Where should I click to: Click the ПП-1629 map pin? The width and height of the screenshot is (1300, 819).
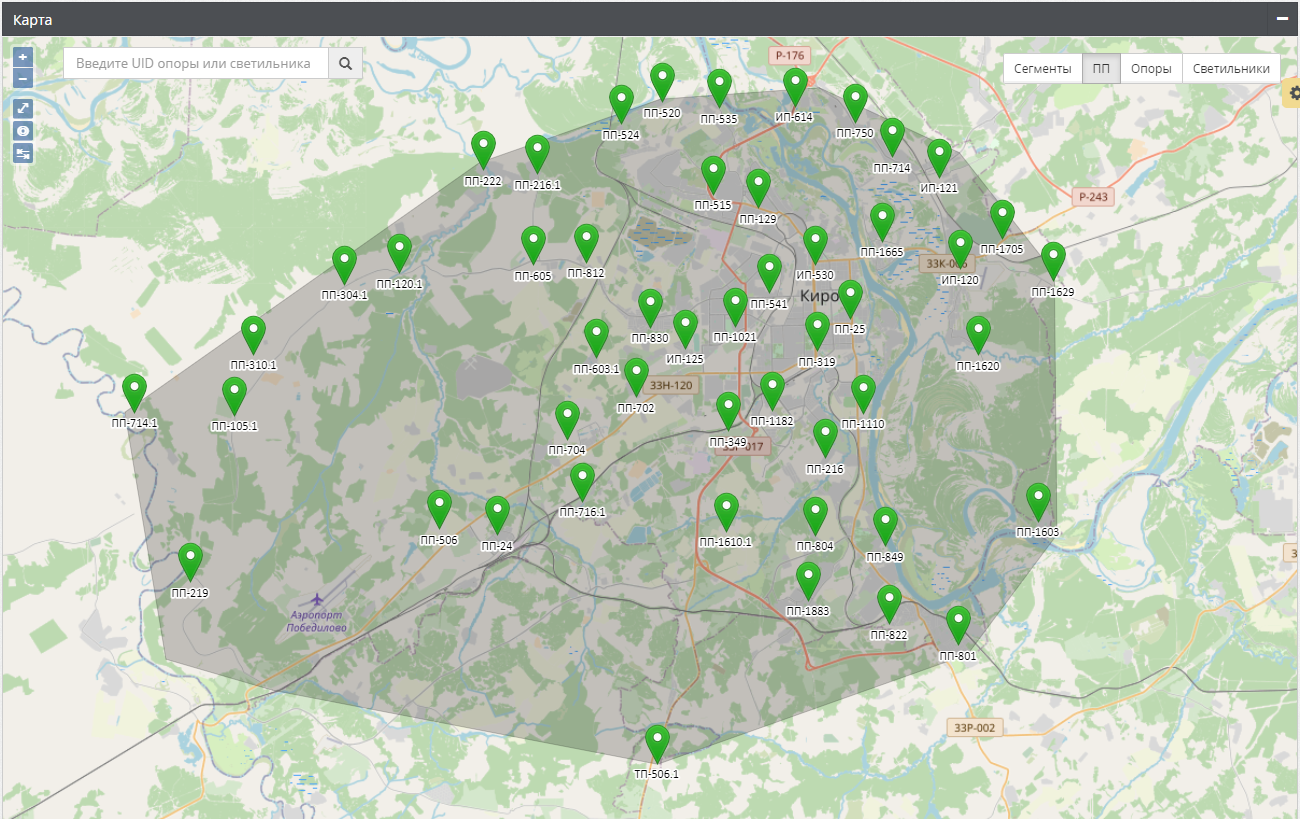coord(1052,261)
